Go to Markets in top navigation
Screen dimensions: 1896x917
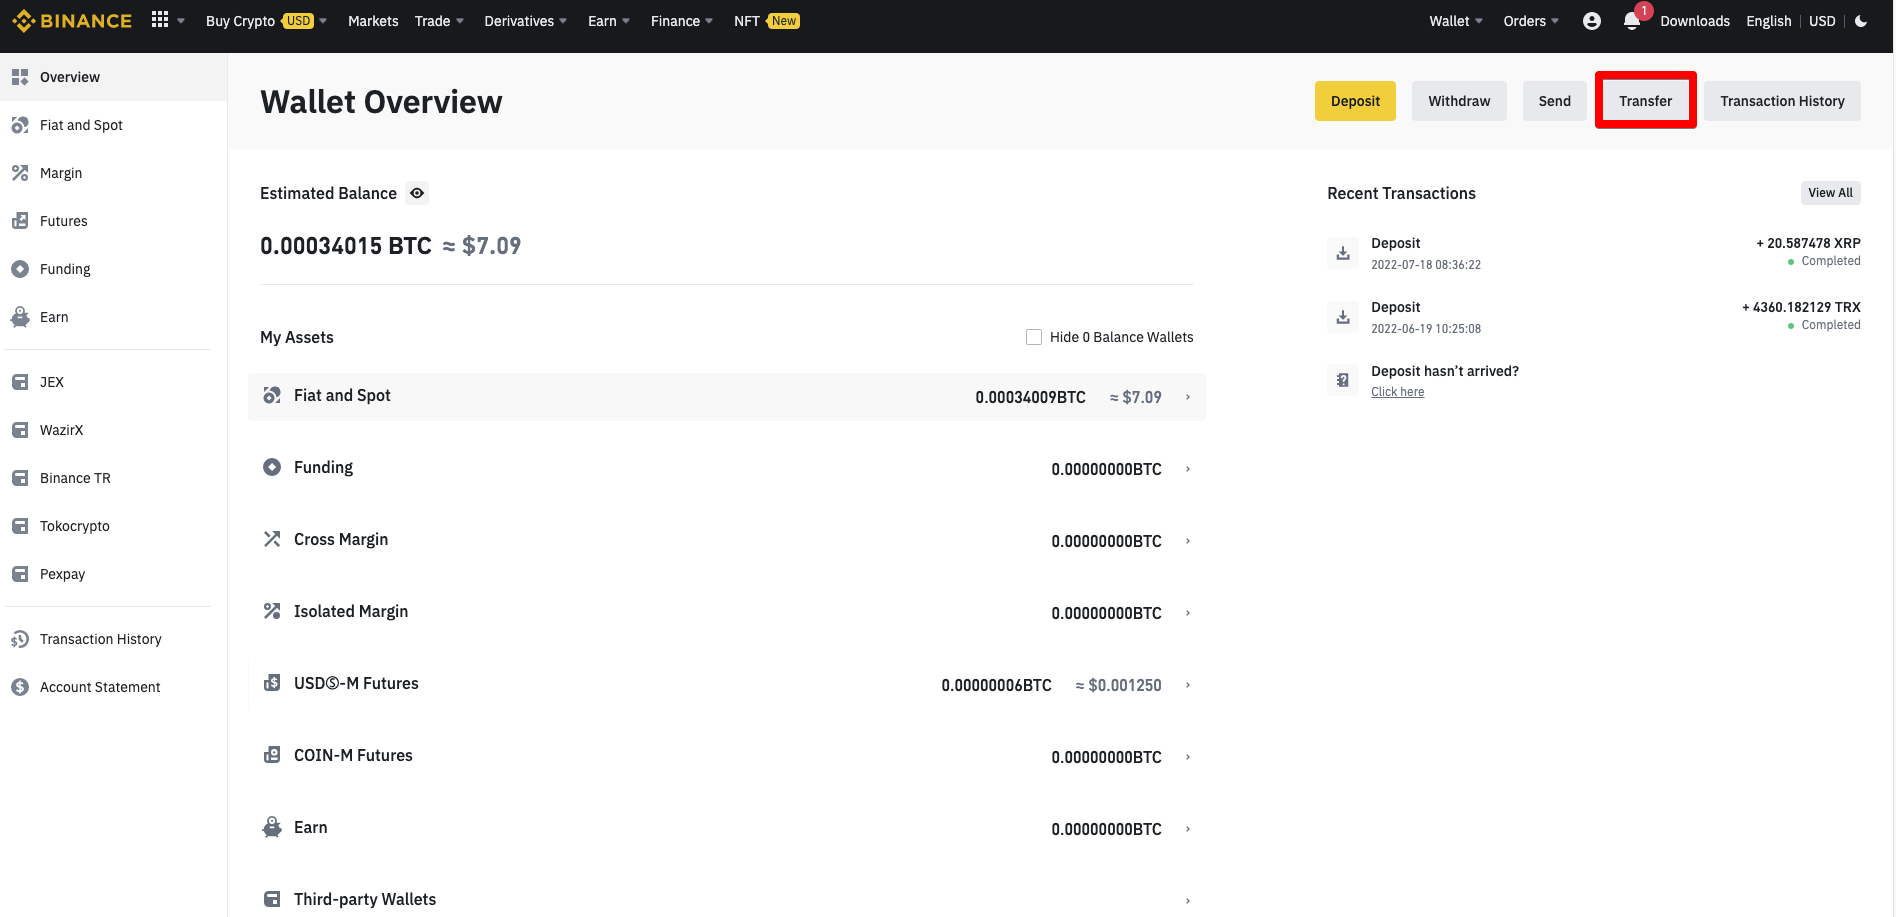(373, 21)
